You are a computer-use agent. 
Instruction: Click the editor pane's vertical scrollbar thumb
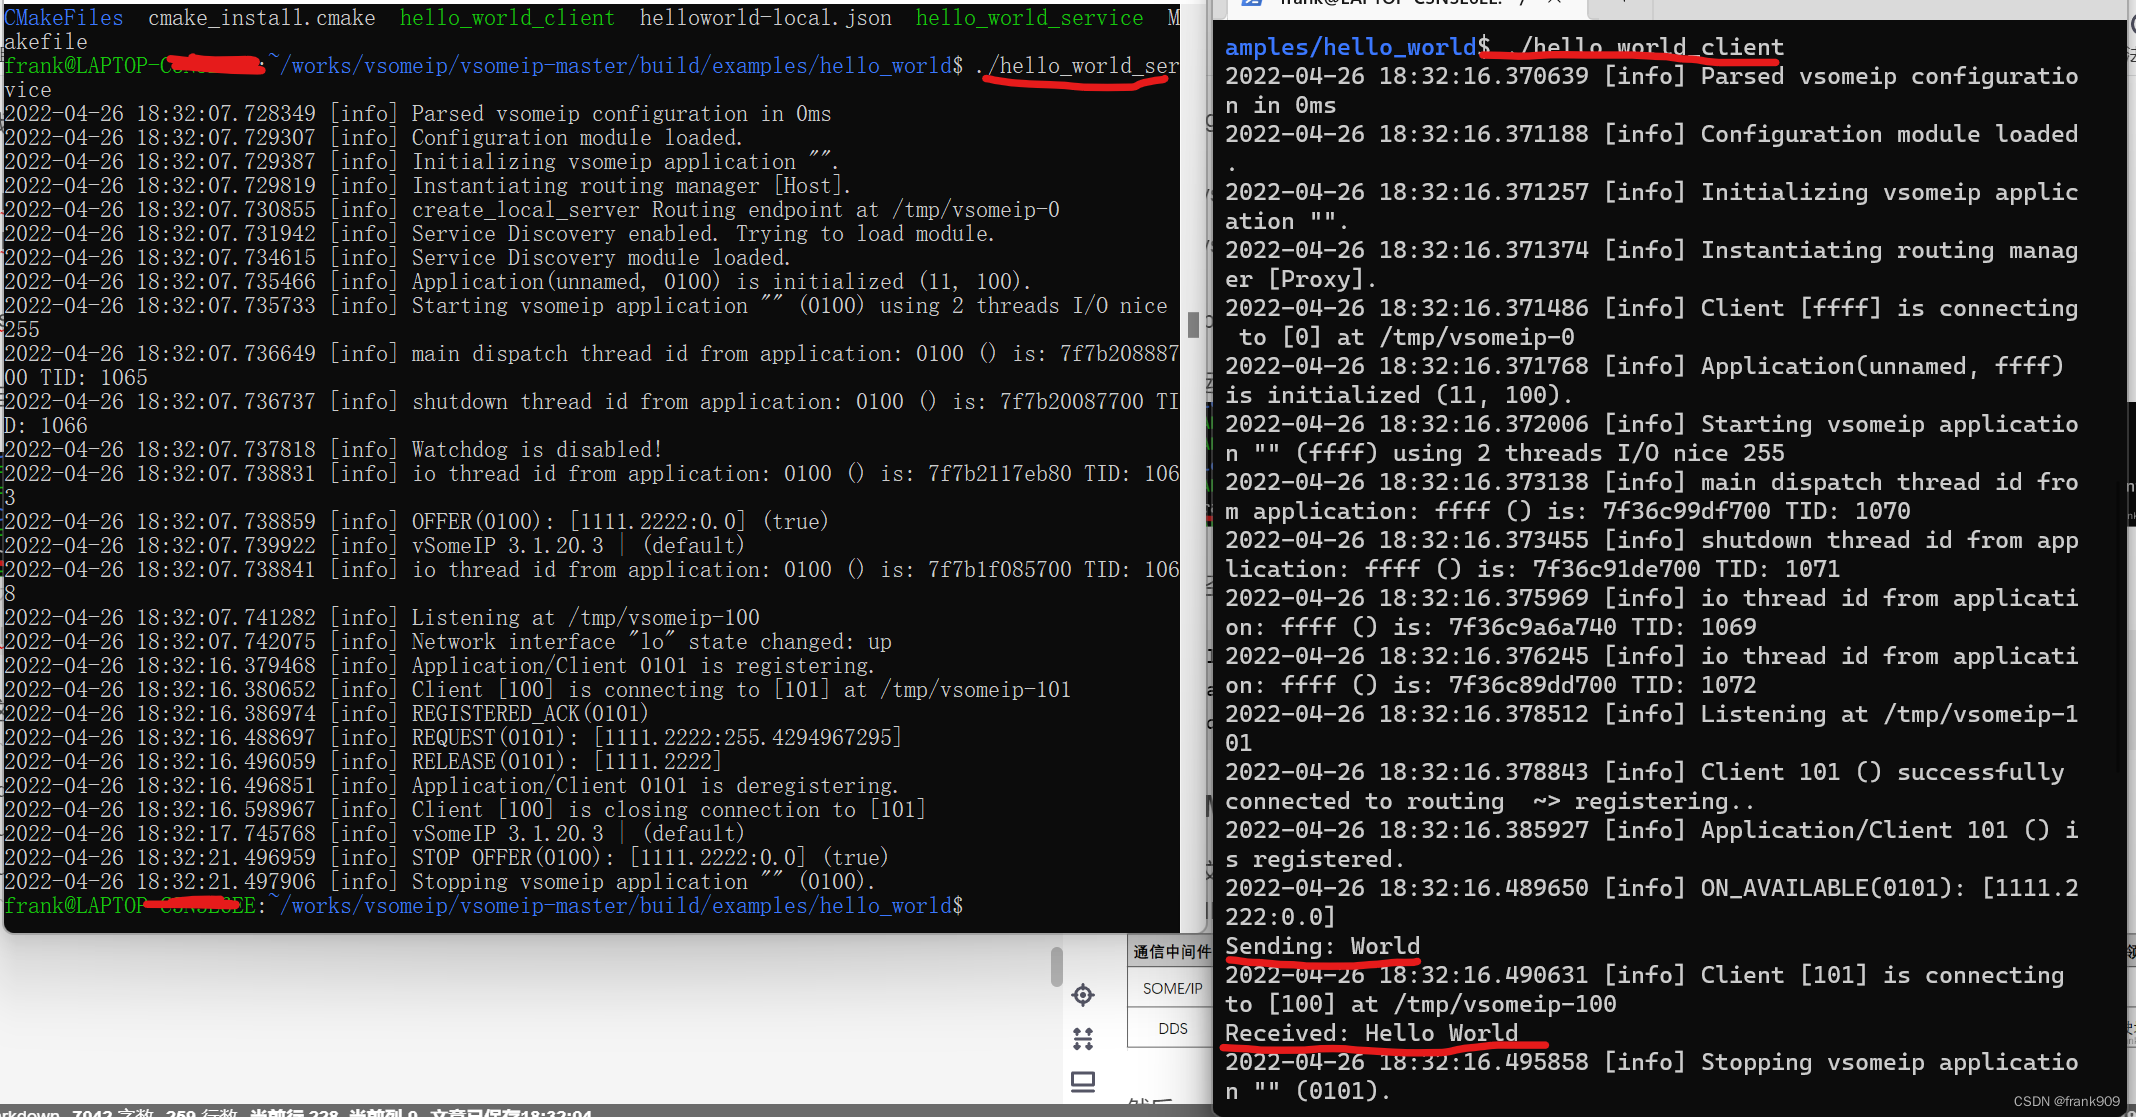tap(1057, 966)
